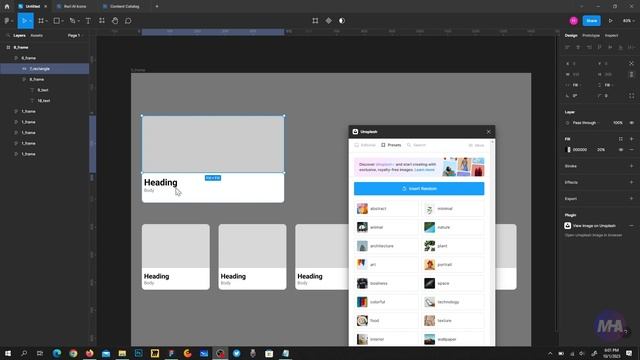Open the Page 1 pages dropdown
Screen dimensions: 640x360
[75, 36]
